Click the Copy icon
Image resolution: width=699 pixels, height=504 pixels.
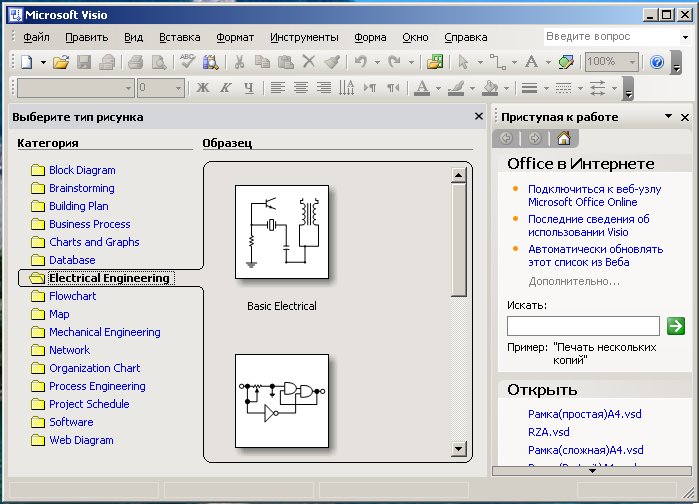click(x=262, y=62)
